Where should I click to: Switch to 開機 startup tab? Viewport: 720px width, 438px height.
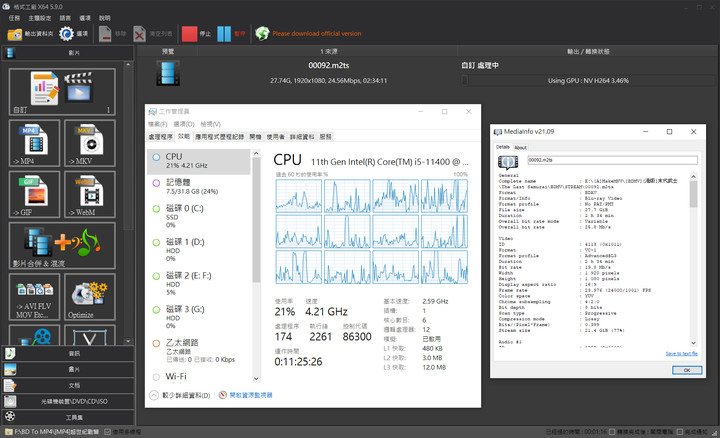coord(255,137)
